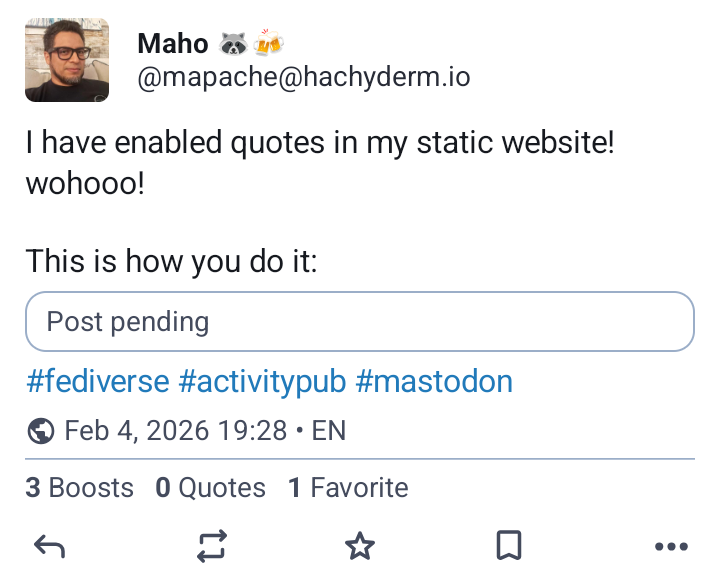This screenshot has height=575, width=719.
Task: View the 1 Favorite list
Action: point(348,488)
